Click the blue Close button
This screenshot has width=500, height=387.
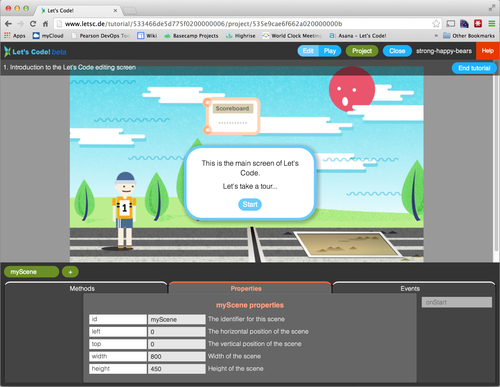click(x=397, y=51)
